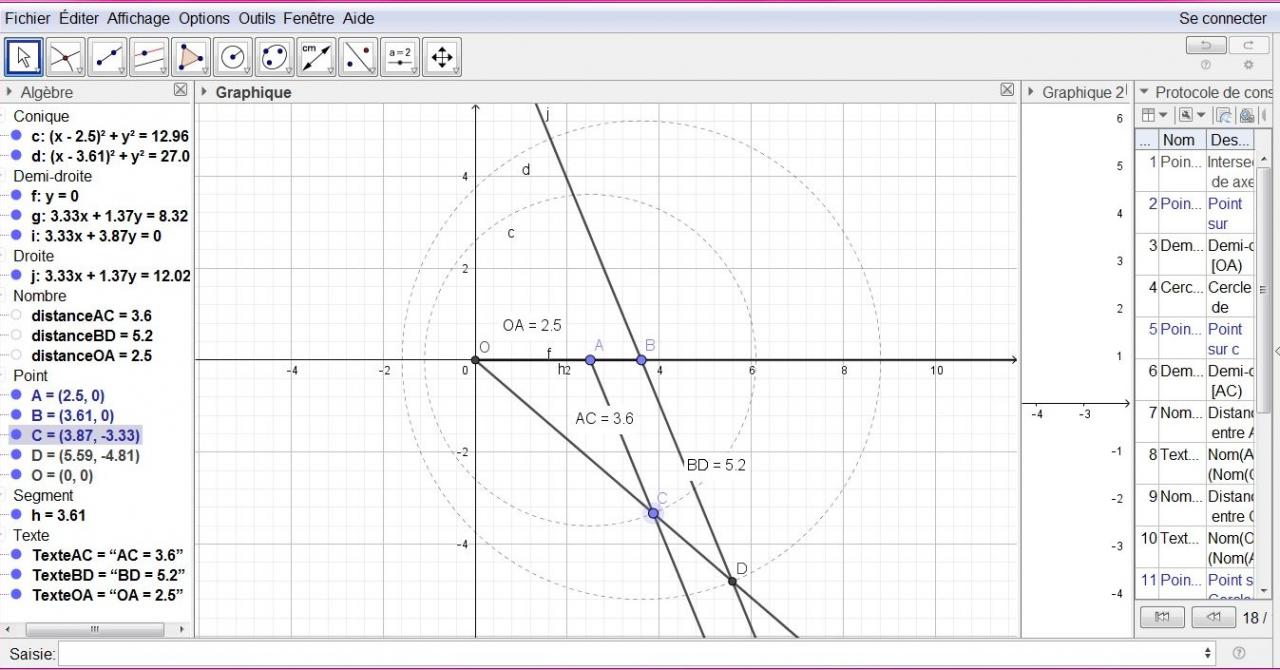This screenshot has height=670, width=1280.
Task: Click Se connecter to sign in
Action: [x=1222, y=18]
